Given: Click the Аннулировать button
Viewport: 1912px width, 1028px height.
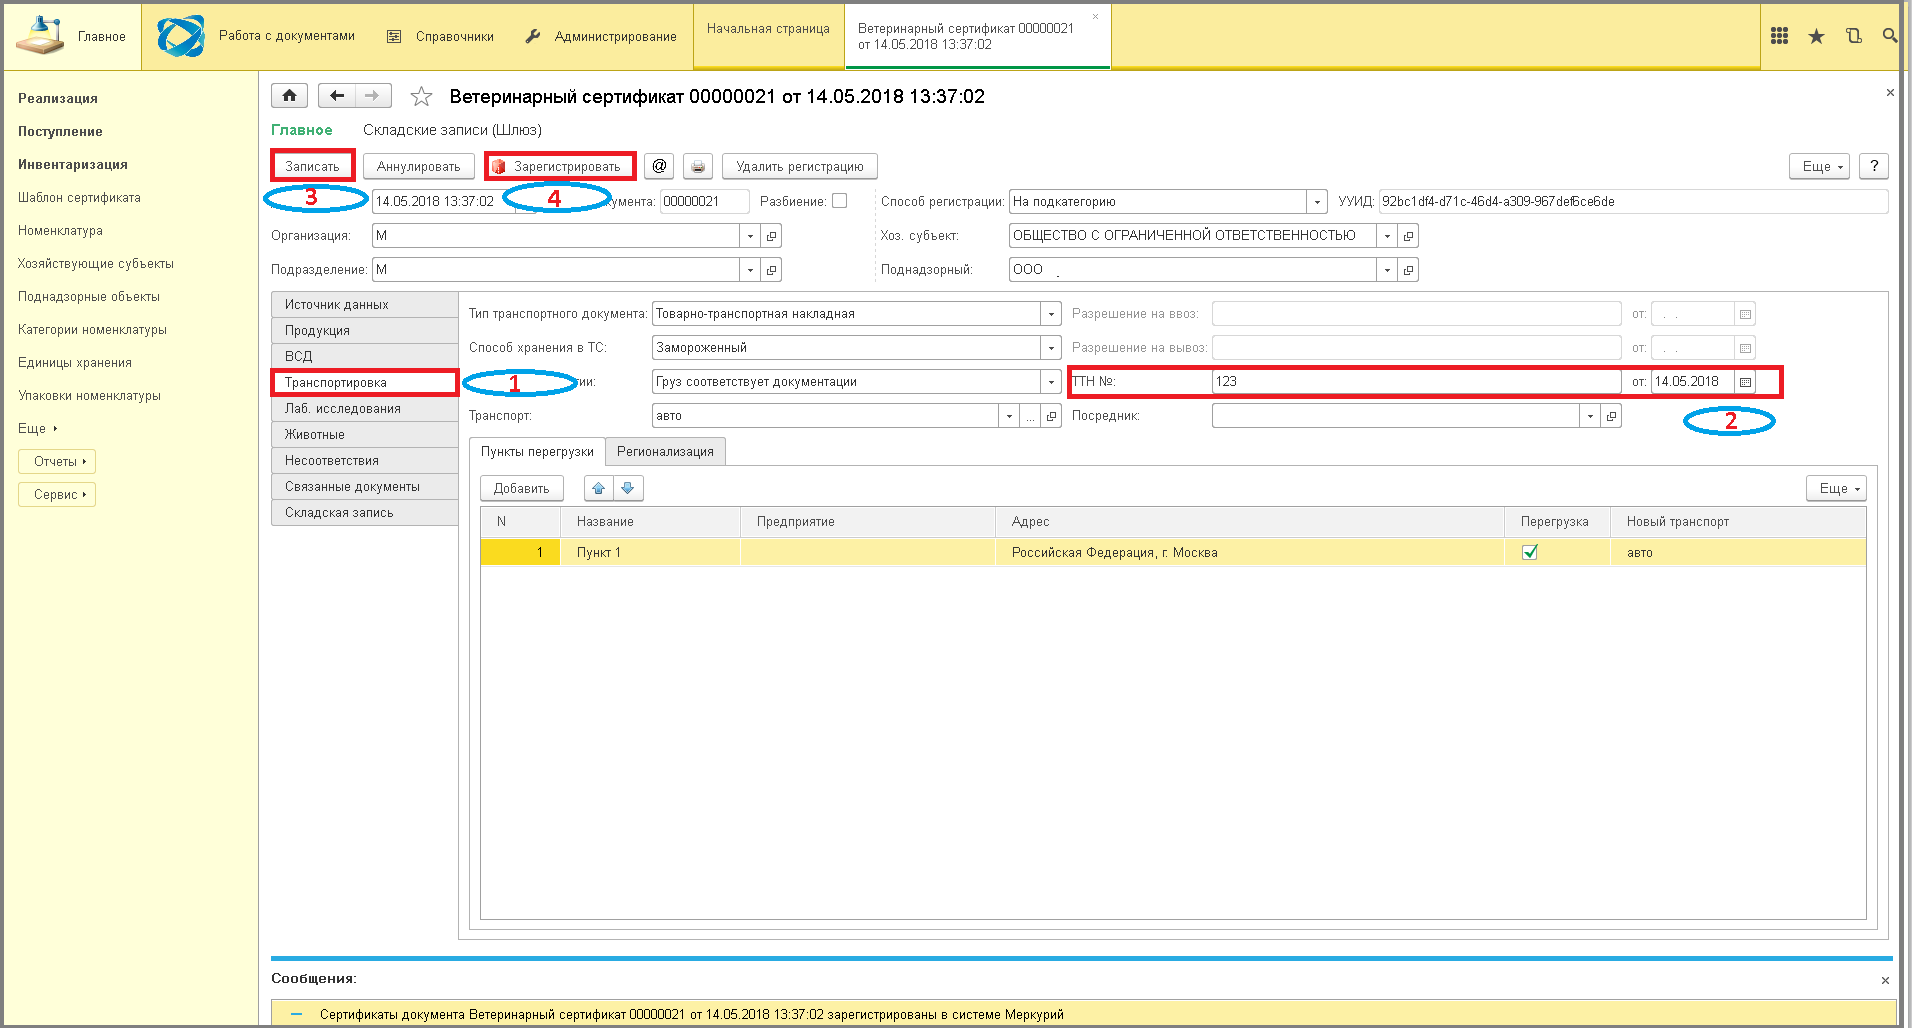Looking at the screenshot, I should 418,166.
